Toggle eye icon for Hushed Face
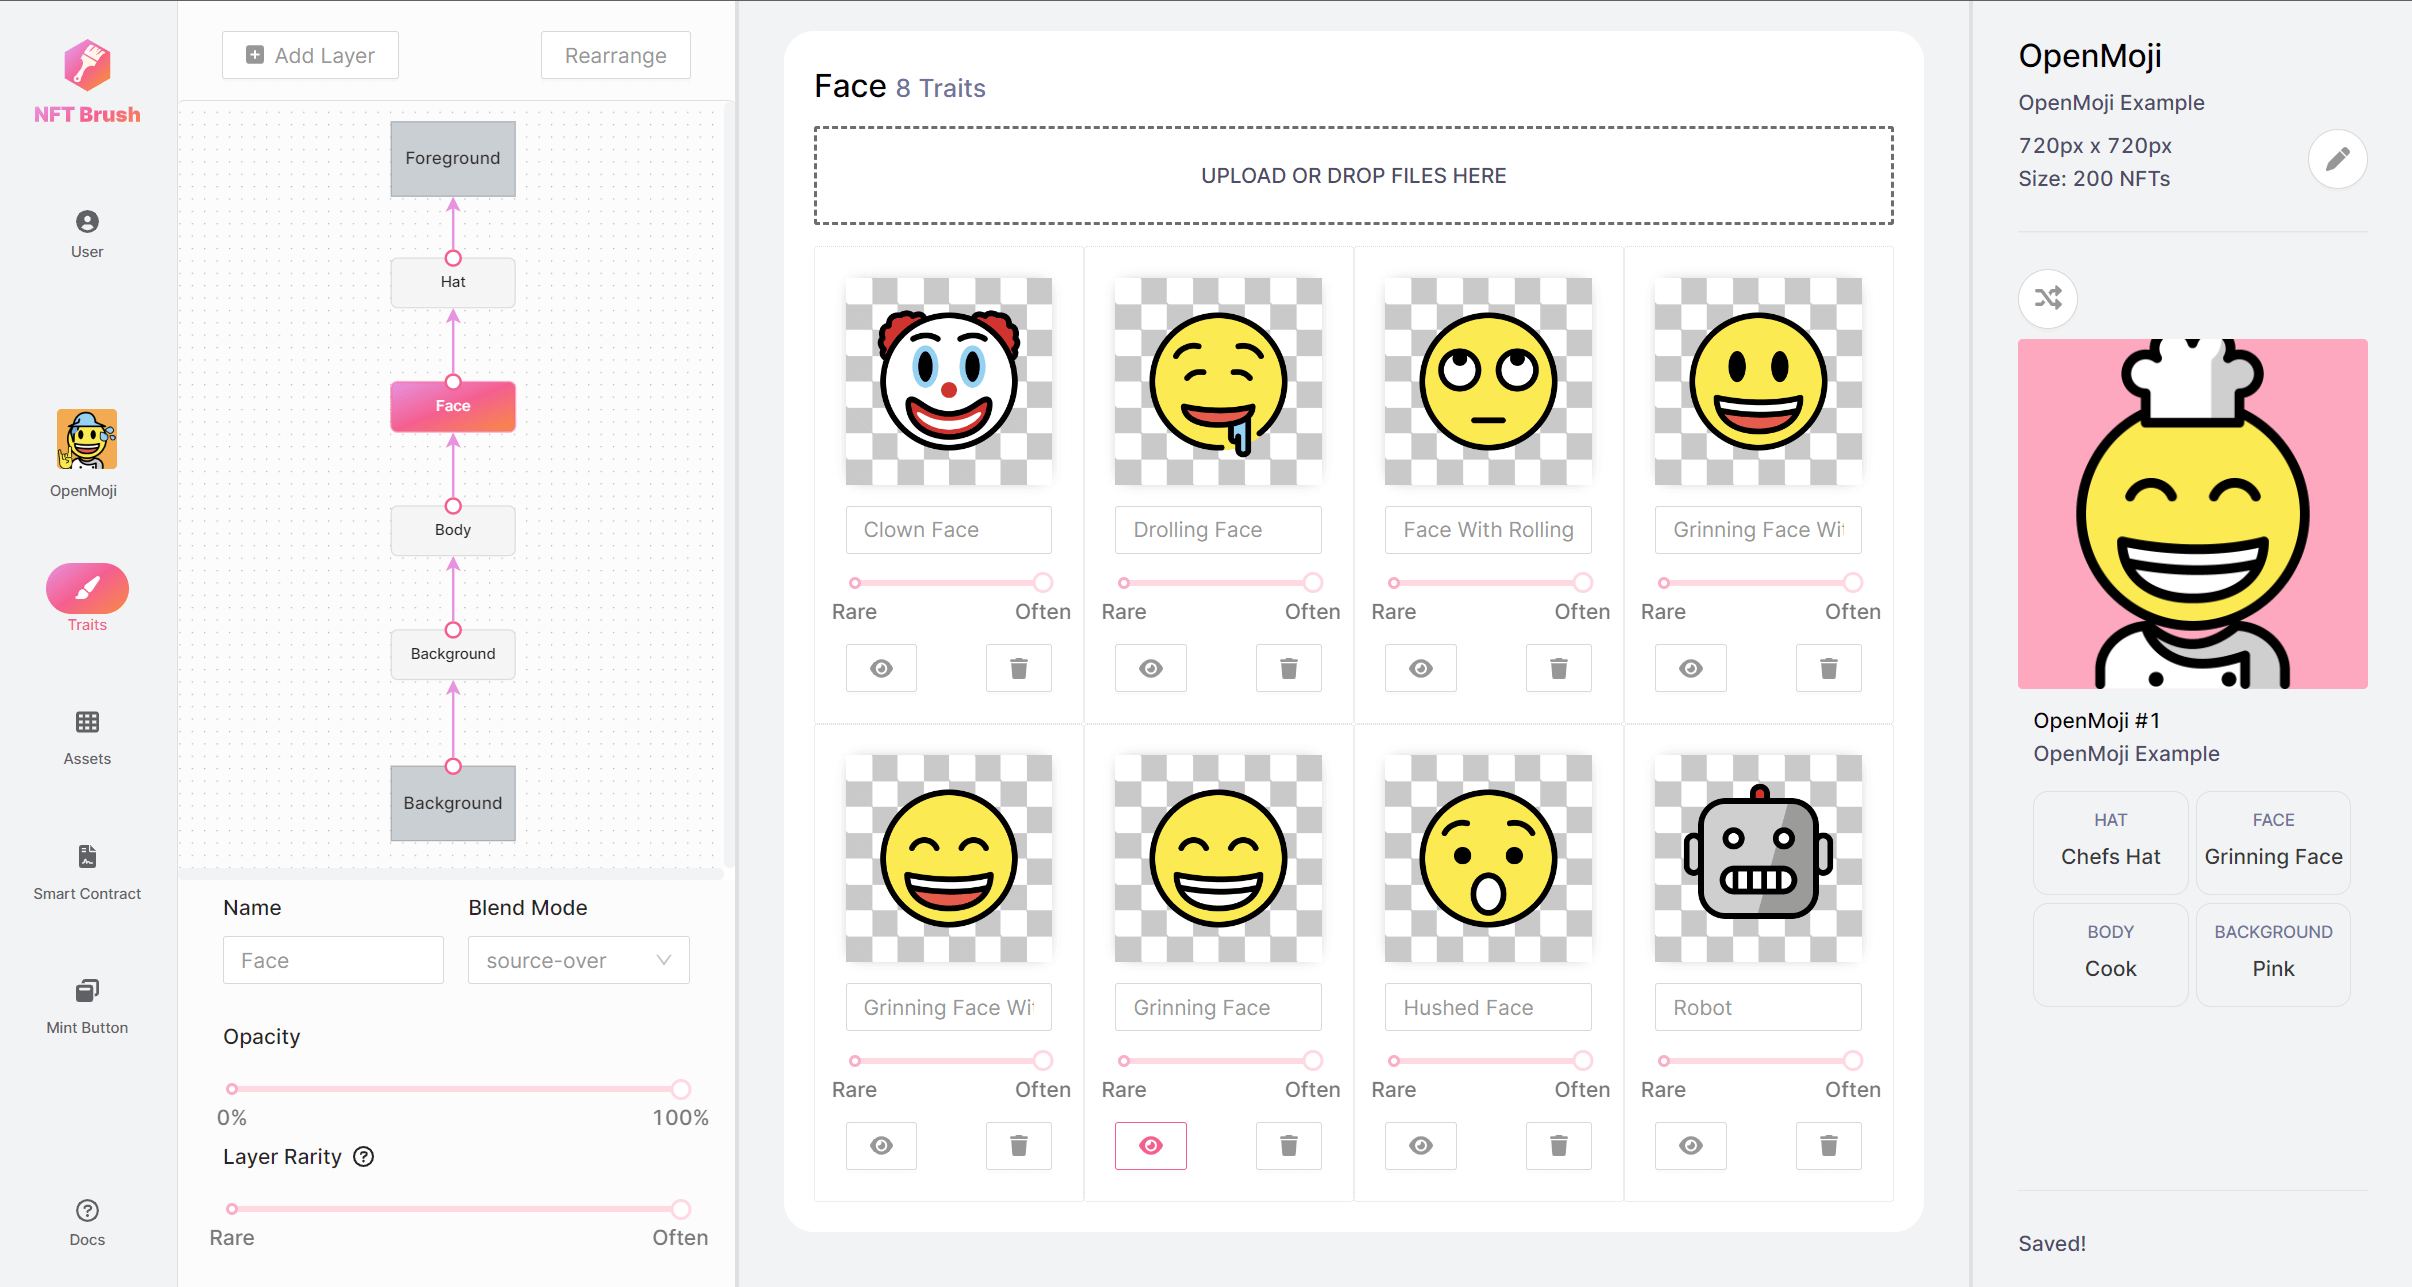This screenshot has width=2412, height=1287. (1420, 1145)
